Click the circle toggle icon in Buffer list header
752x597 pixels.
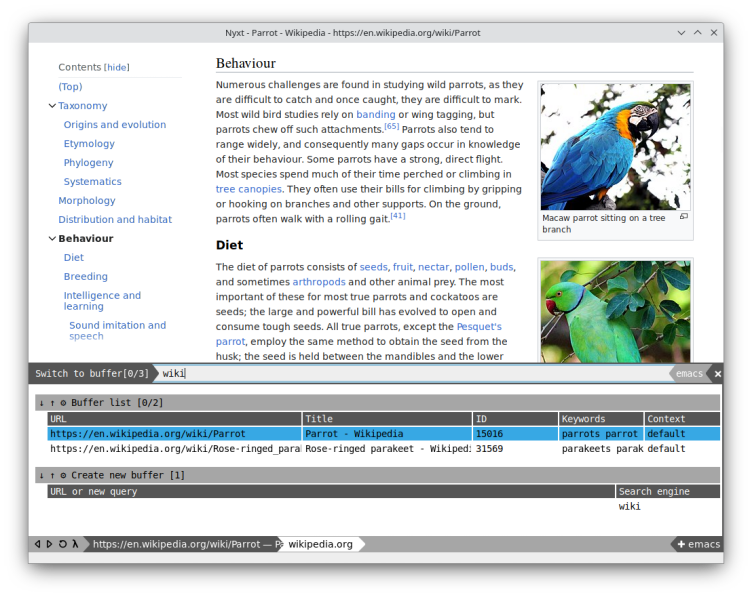pyautogui.click(x=63, y=403)
